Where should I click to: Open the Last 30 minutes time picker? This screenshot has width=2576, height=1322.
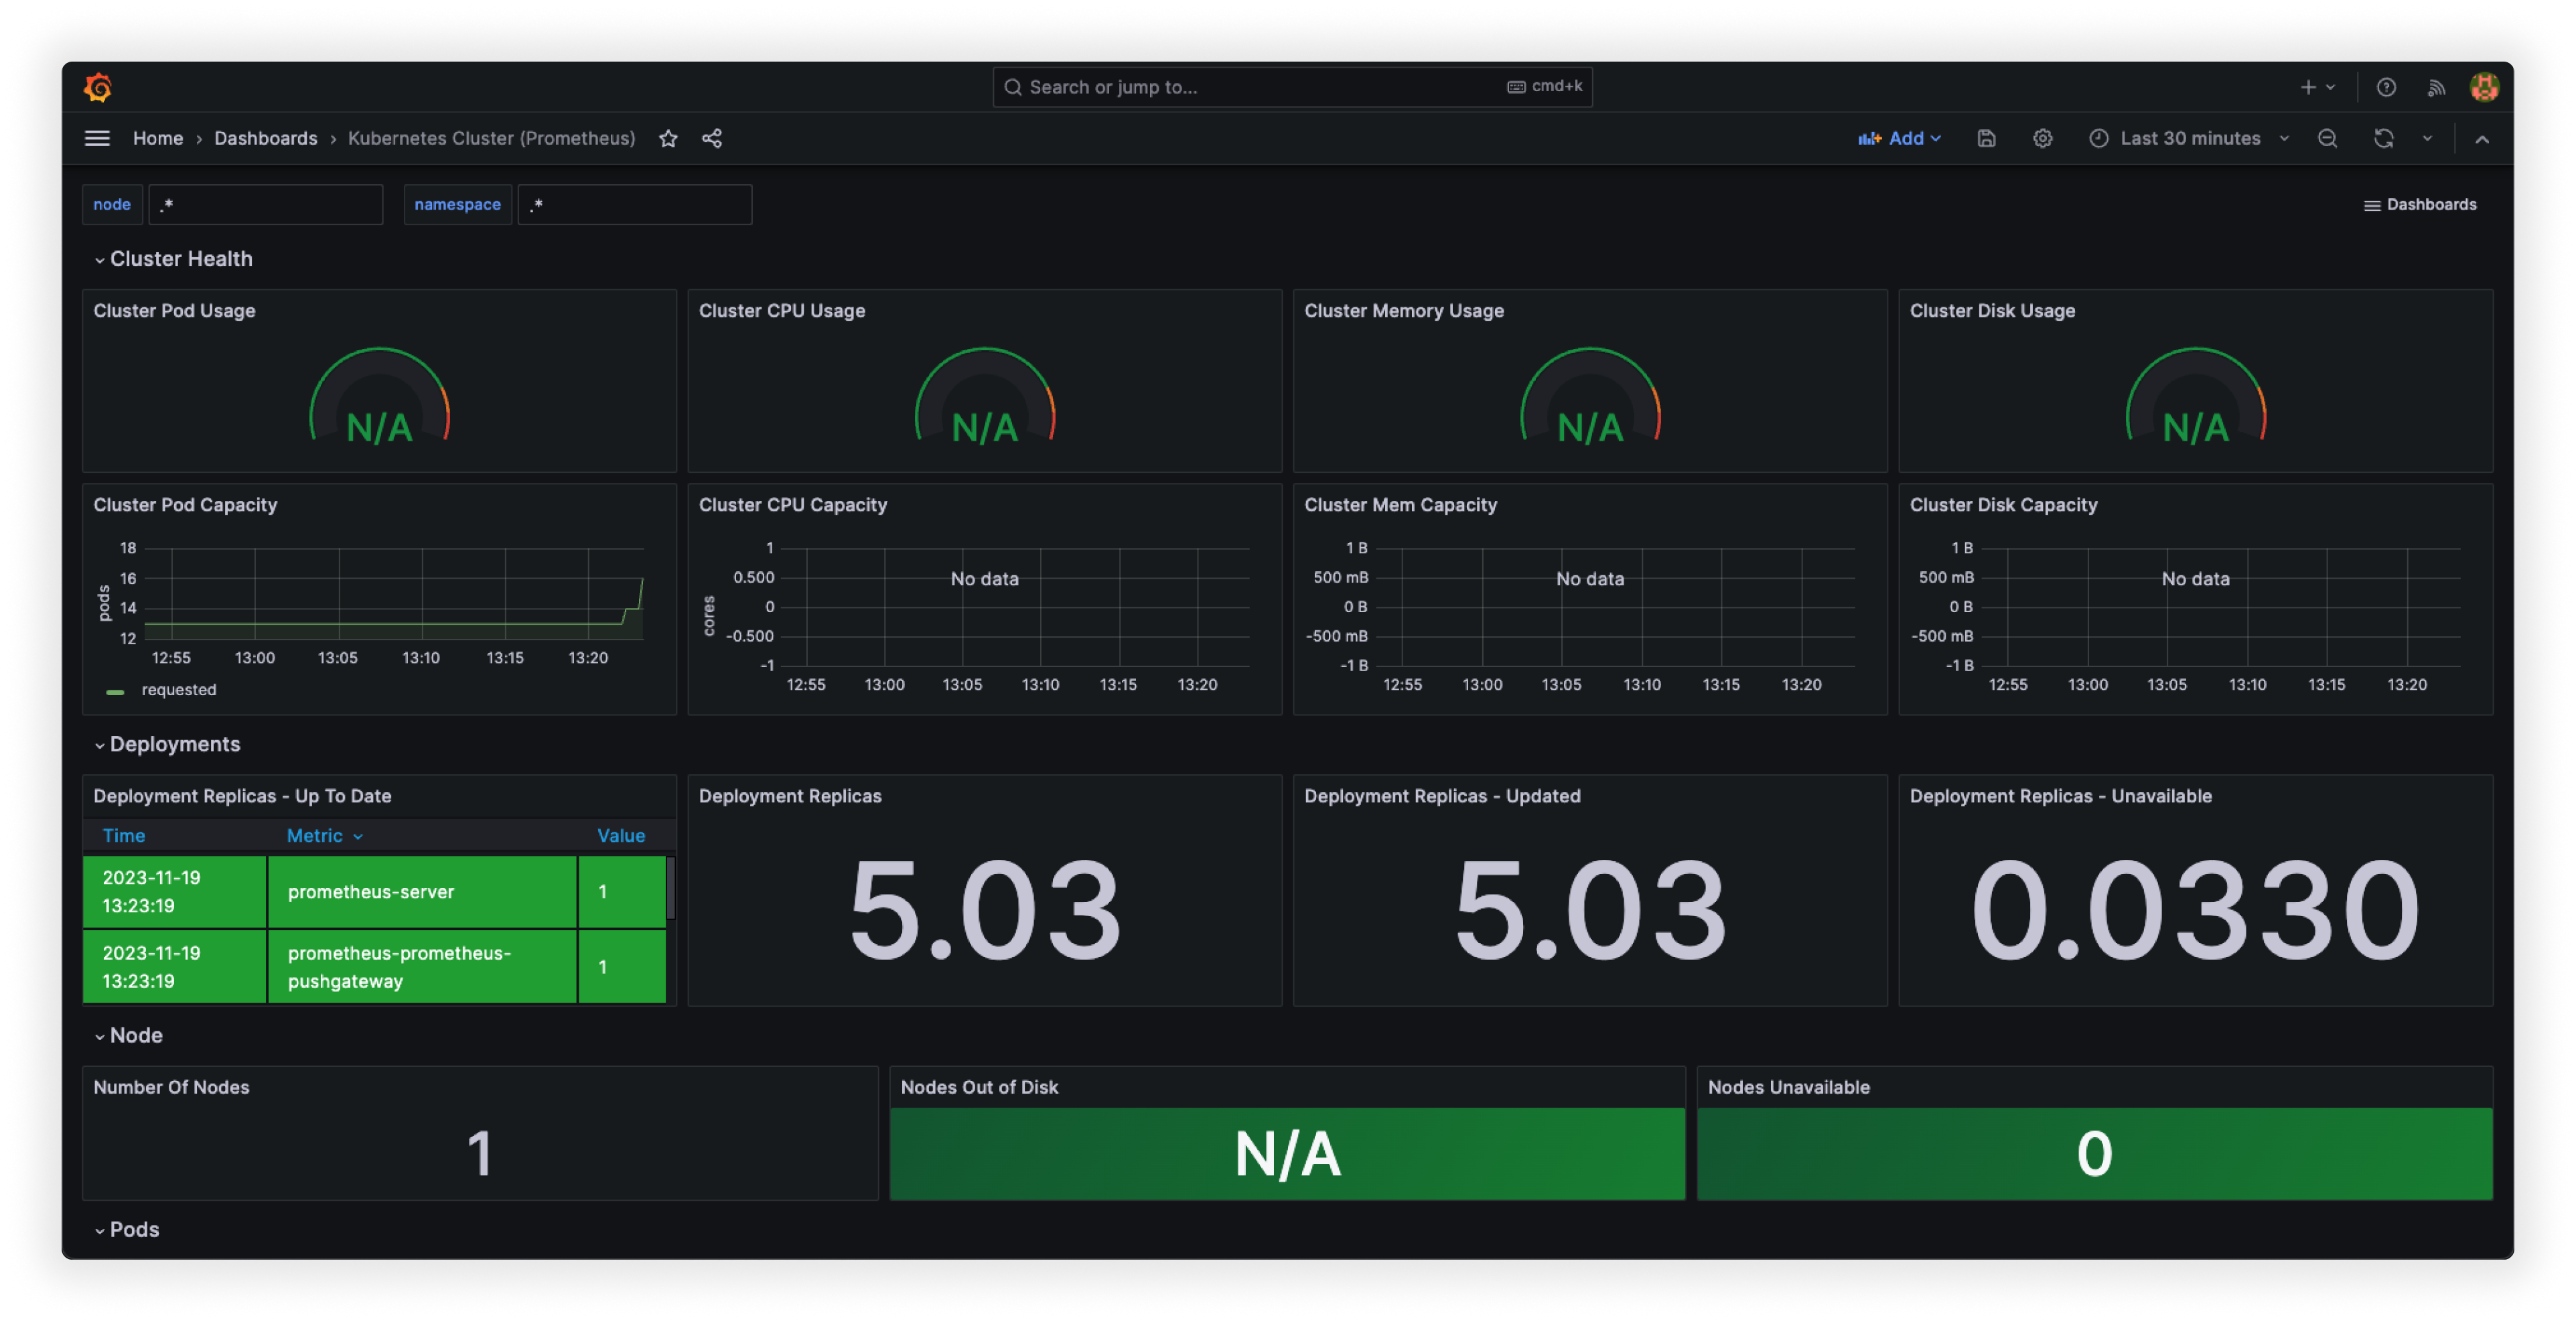2188,138
